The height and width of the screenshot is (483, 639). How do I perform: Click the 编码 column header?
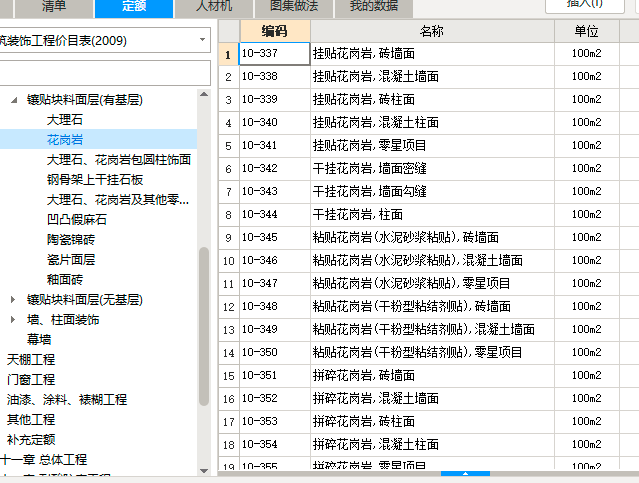(x=275, y=31)
